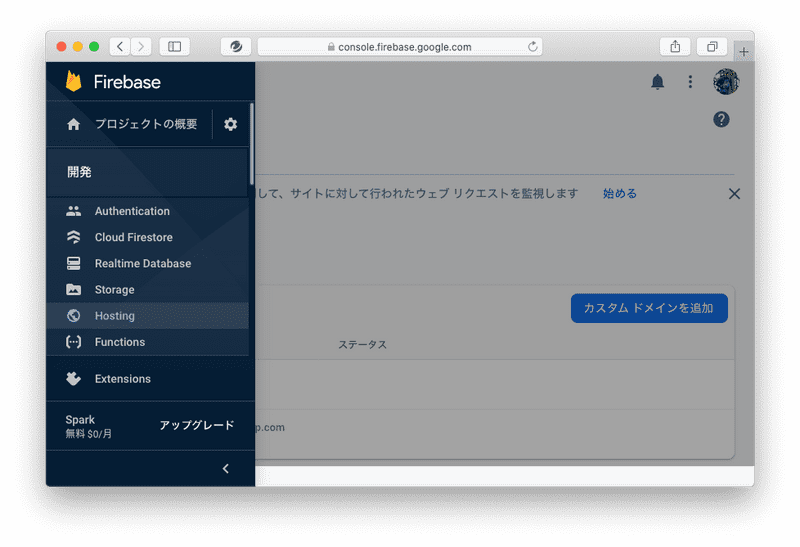Dismiss the web request monitoring banner
Screen dimensions: 800x547
[x=734, y=194]
